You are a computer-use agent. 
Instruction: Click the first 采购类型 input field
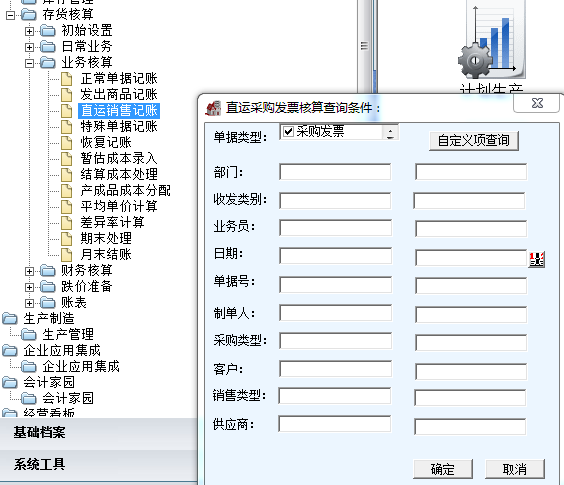335,341
